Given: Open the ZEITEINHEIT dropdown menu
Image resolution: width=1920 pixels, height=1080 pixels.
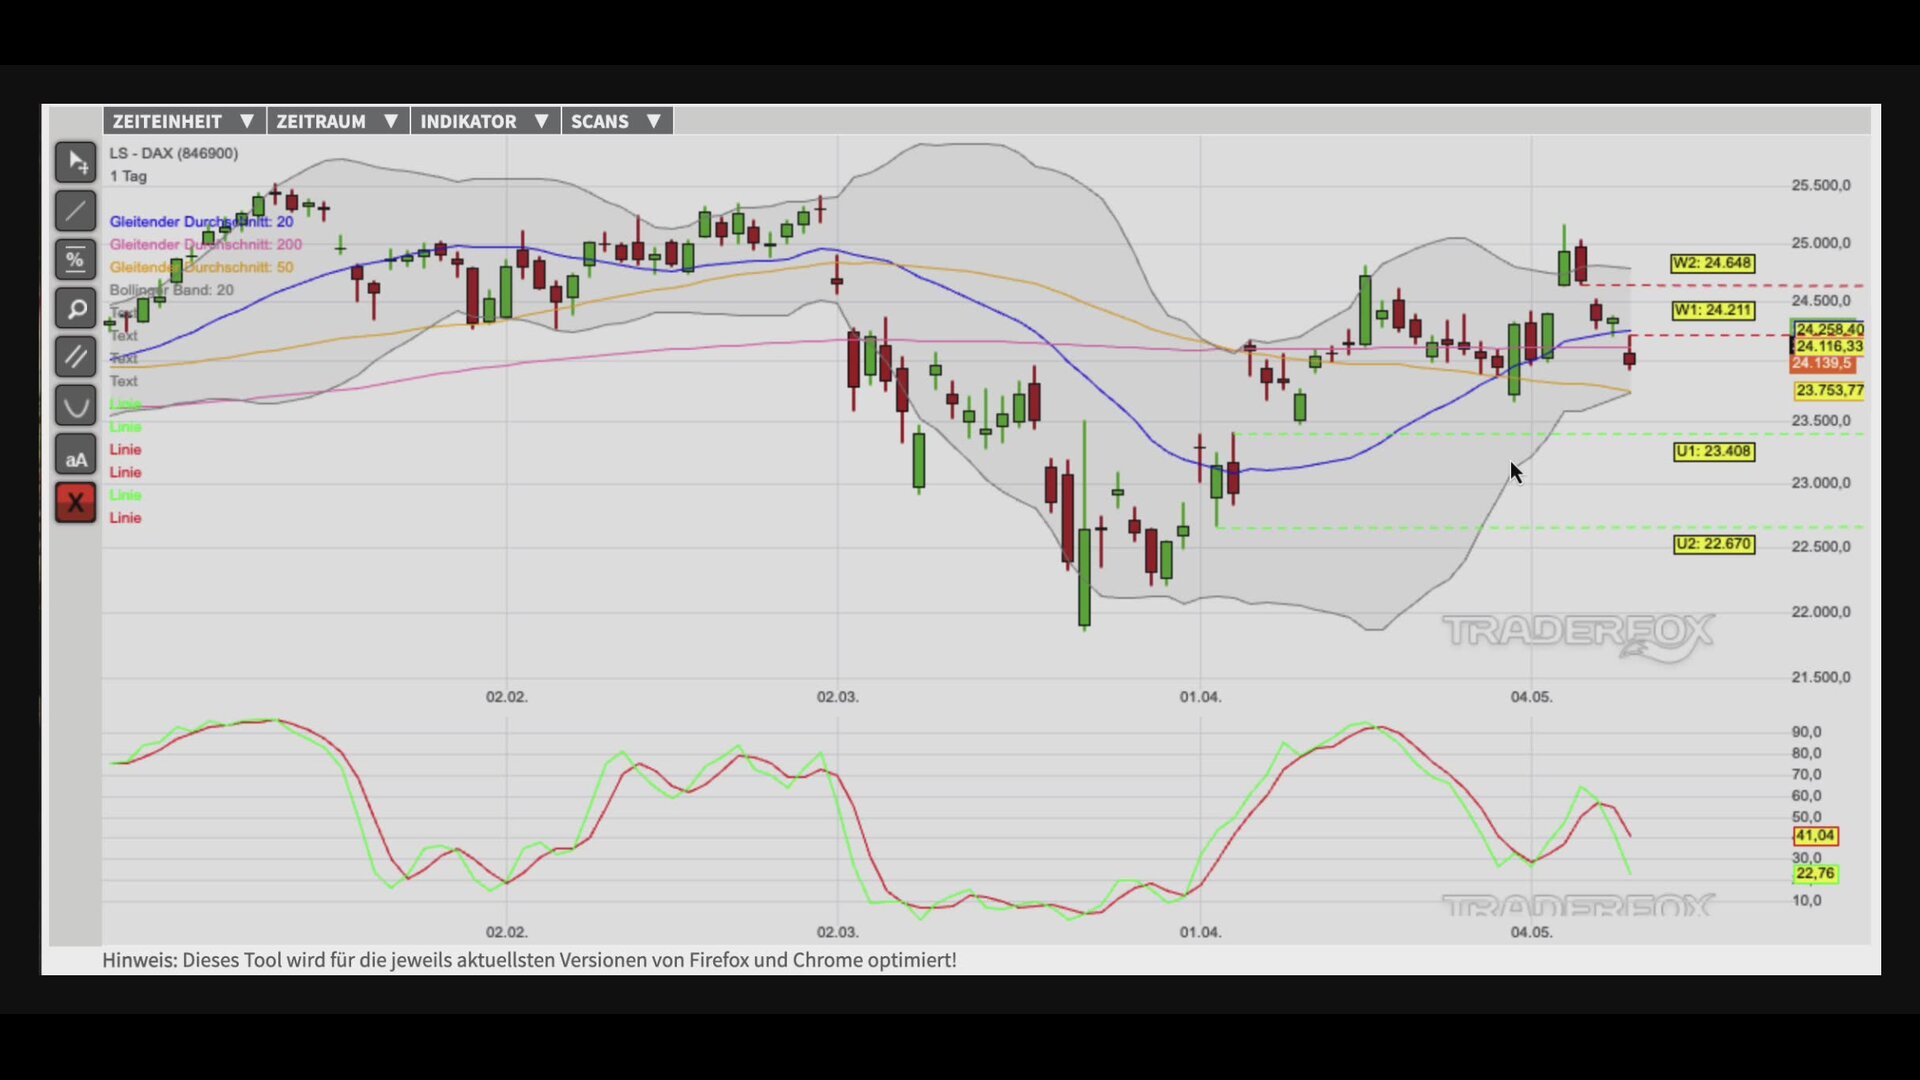Looking at the screenshot, I should [184, 121].
